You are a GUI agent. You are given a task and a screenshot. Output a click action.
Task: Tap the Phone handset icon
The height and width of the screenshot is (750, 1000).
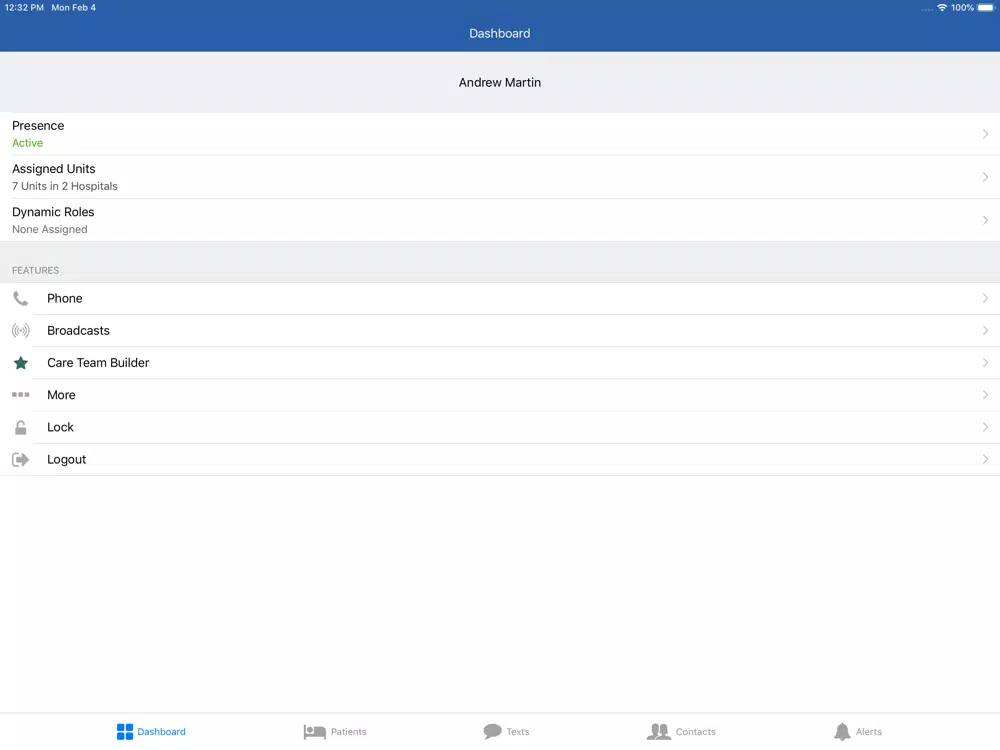(x=20, y=298)
